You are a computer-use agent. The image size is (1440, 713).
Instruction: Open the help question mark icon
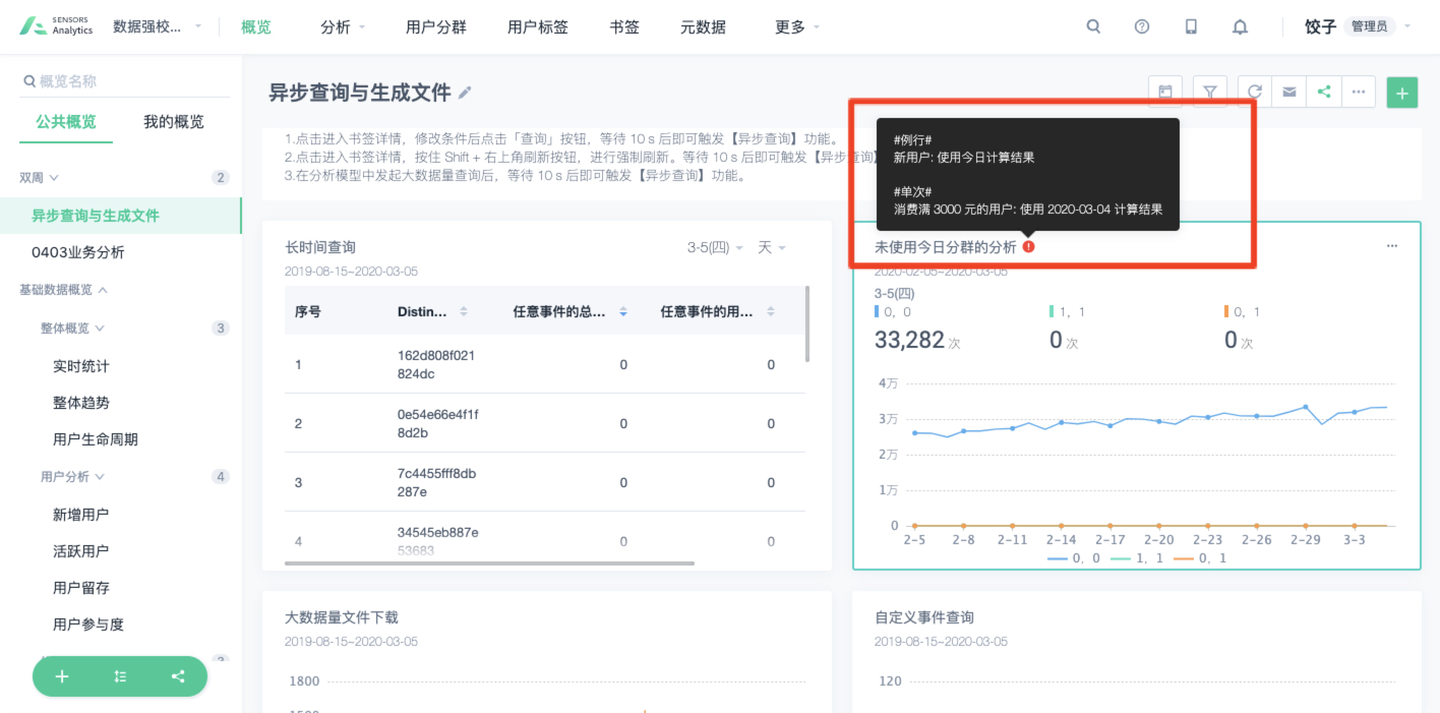[x=1142, y=27]
